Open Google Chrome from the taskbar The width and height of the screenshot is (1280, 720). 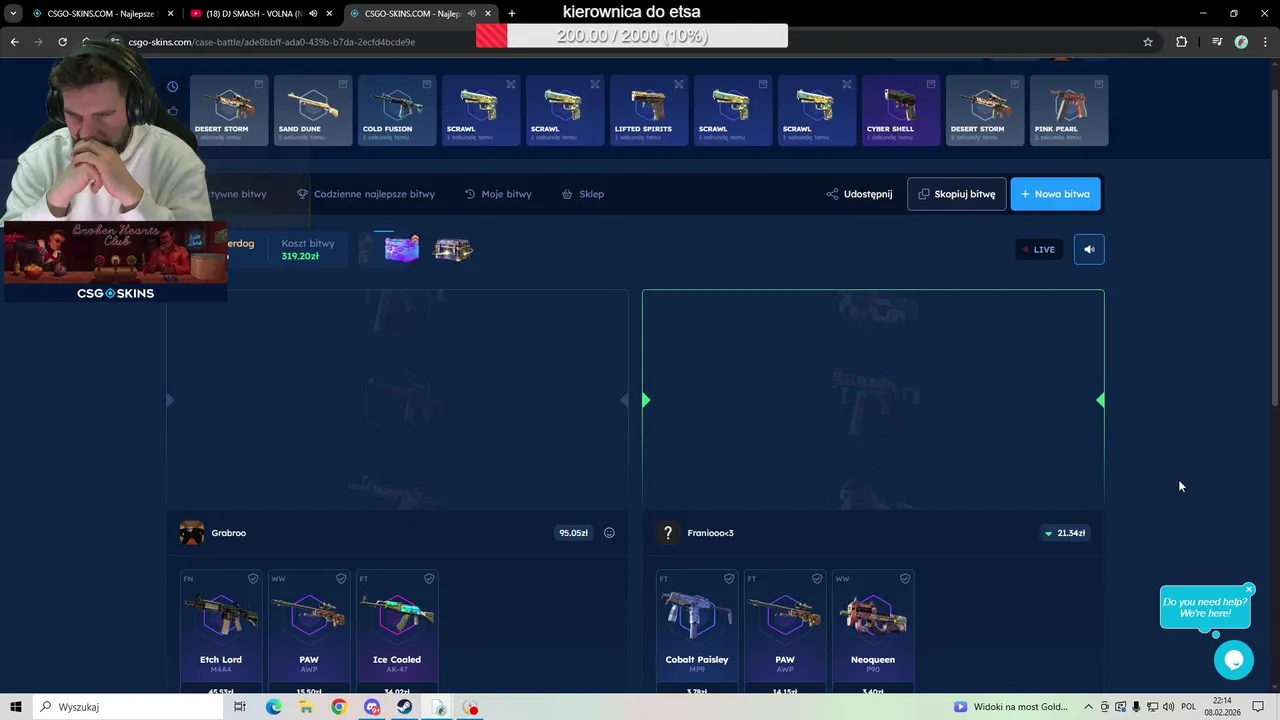click(339, 707)
